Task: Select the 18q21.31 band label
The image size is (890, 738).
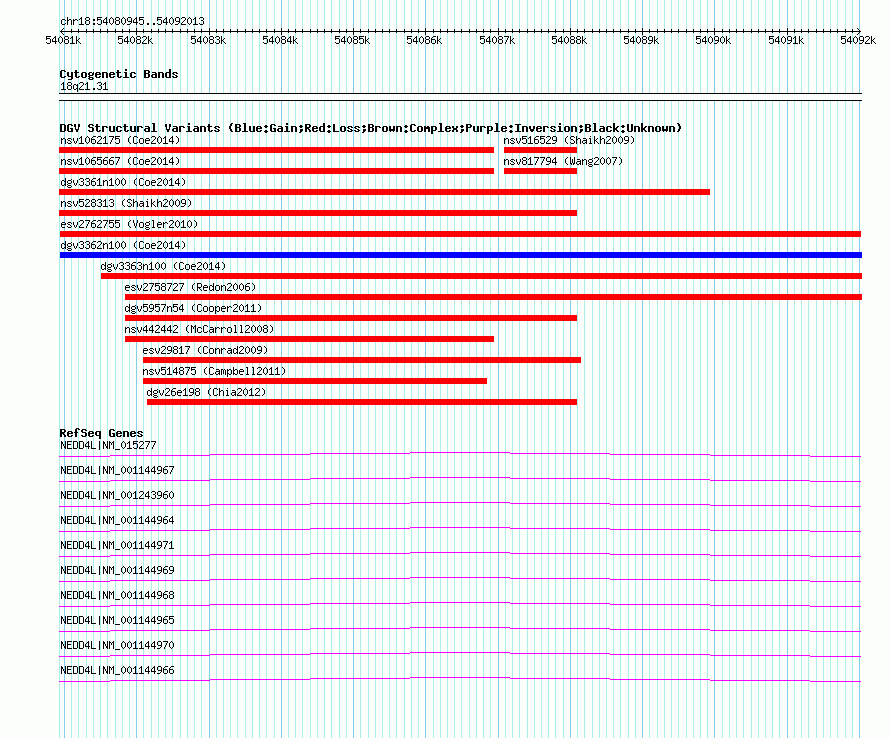Action: [x=84, y=86]
